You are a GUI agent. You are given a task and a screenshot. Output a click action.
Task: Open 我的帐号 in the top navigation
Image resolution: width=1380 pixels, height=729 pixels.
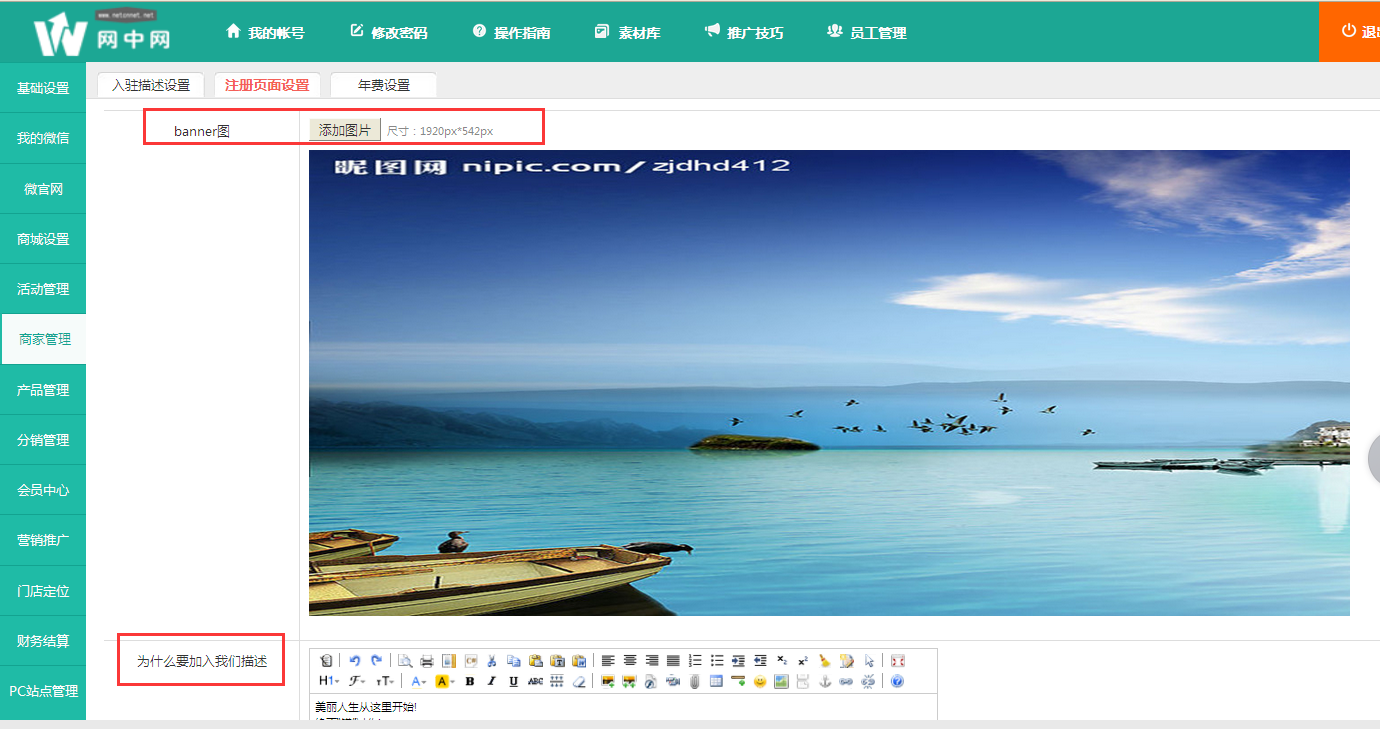pos(266,32)
